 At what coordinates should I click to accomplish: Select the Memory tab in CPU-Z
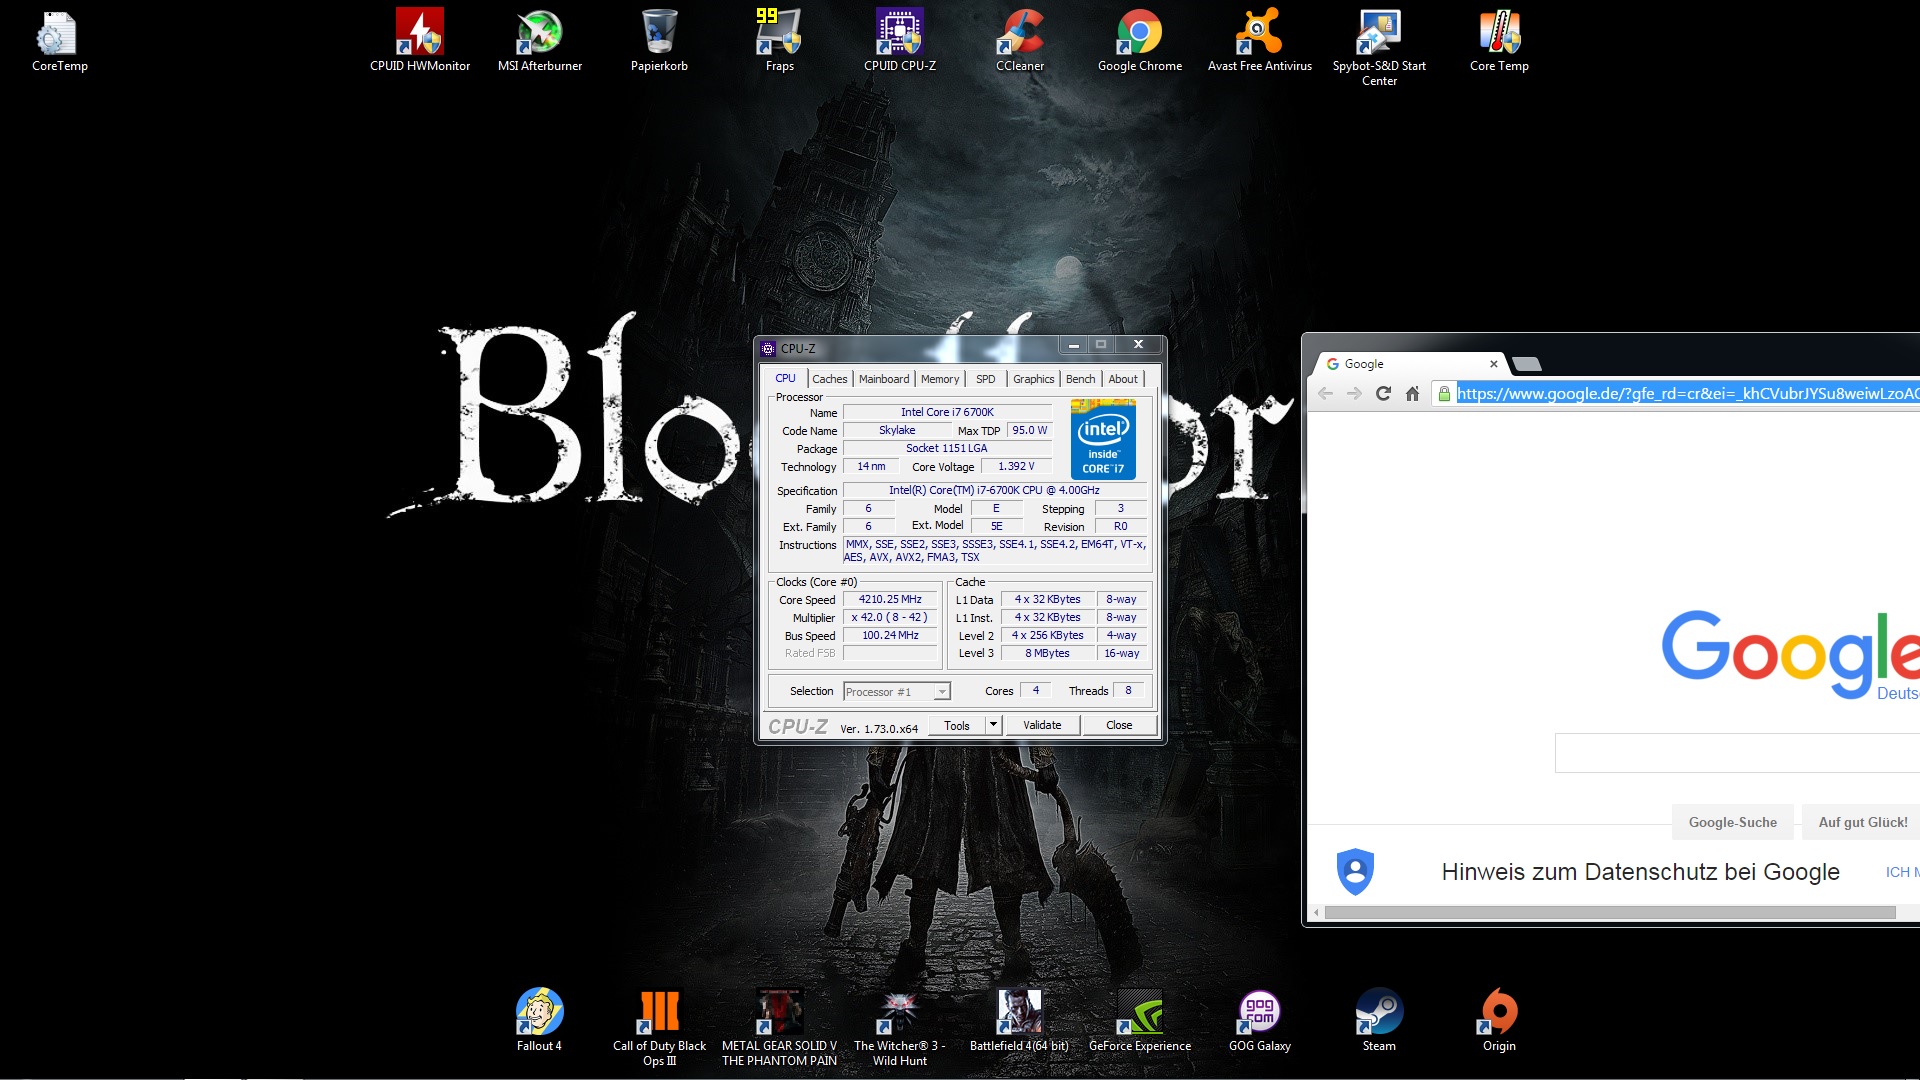pyautogui.click(x=940, y=379)
